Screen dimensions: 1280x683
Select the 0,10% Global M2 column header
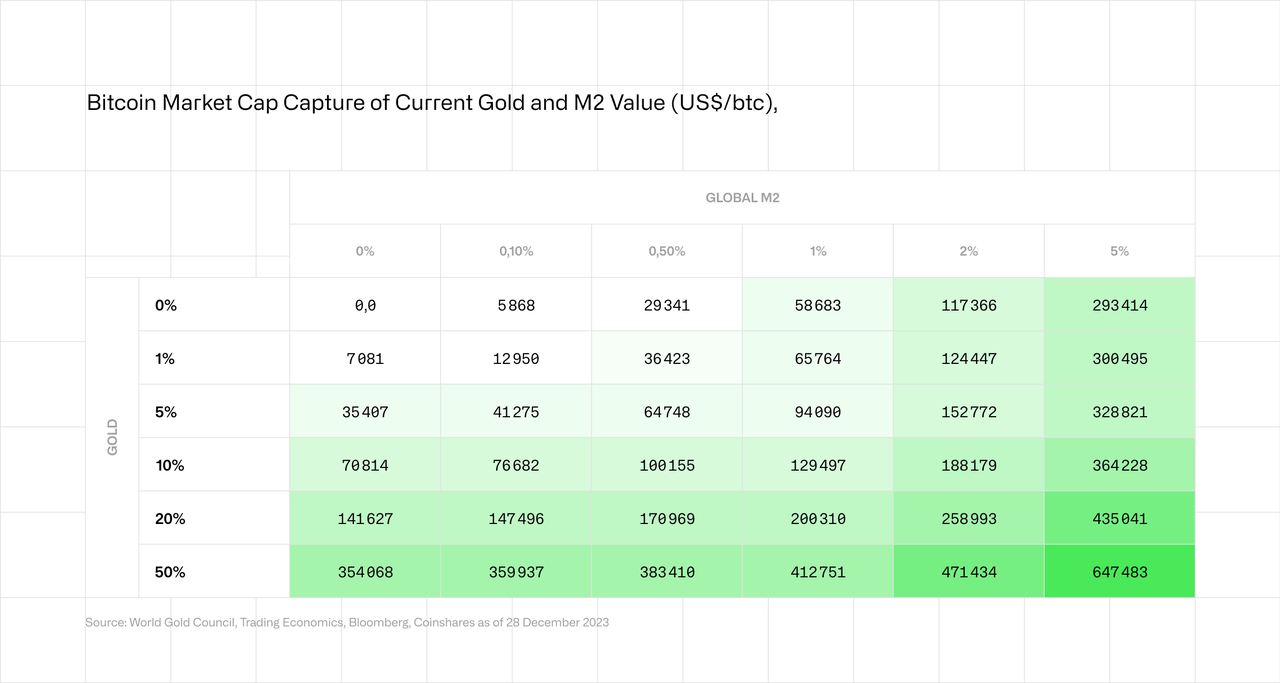coord(516,251)
